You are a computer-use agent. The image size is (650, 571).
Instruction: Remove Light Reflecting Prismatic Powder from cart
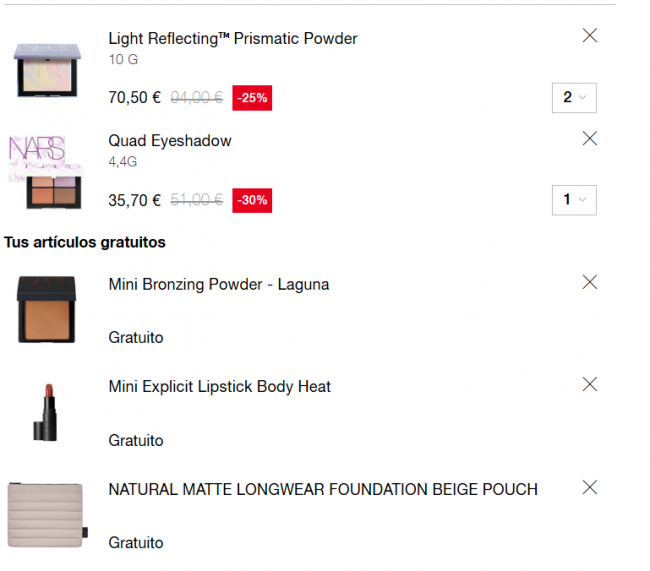click(589, 36)
